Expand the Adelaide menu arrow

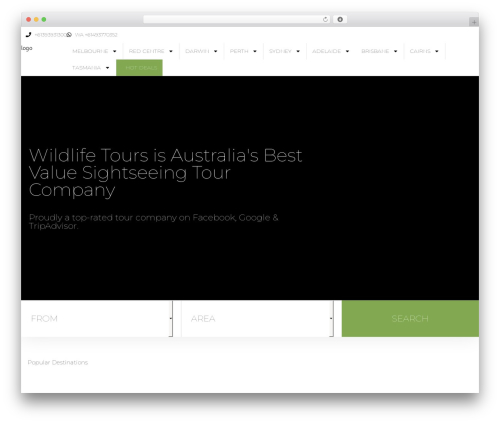(x=347, y=51)
